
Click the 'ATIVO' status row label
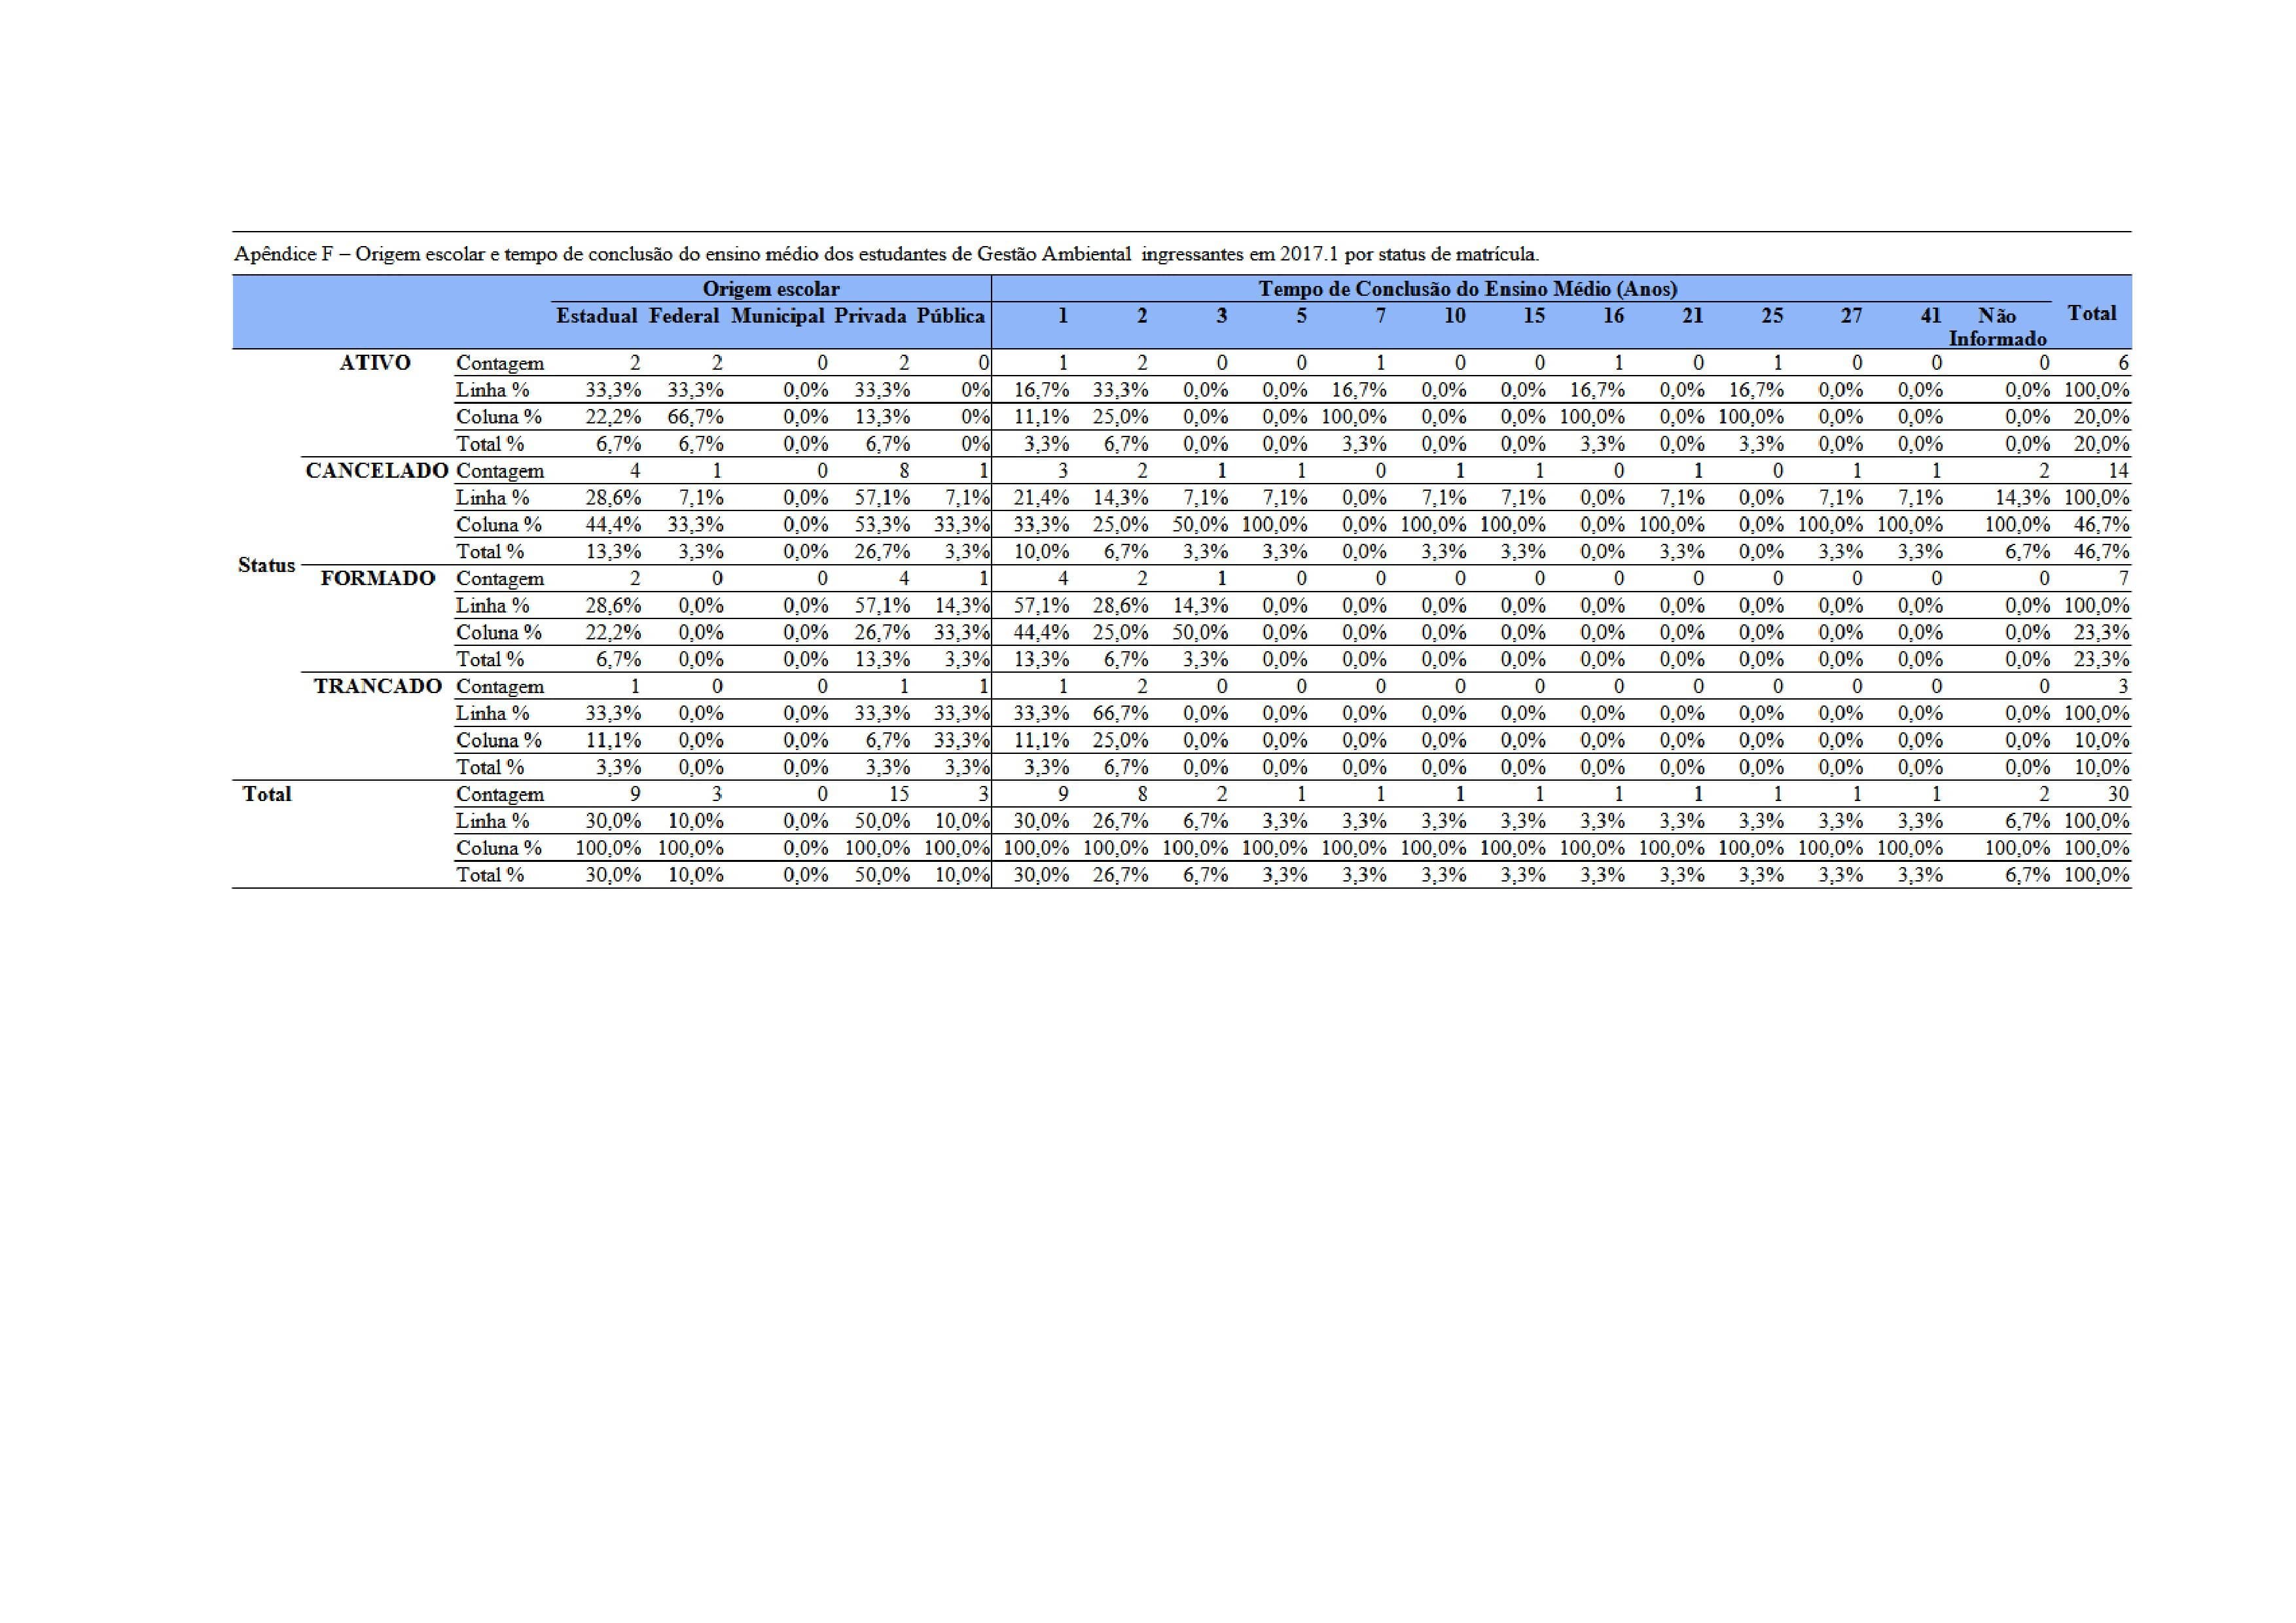(375, 363)
